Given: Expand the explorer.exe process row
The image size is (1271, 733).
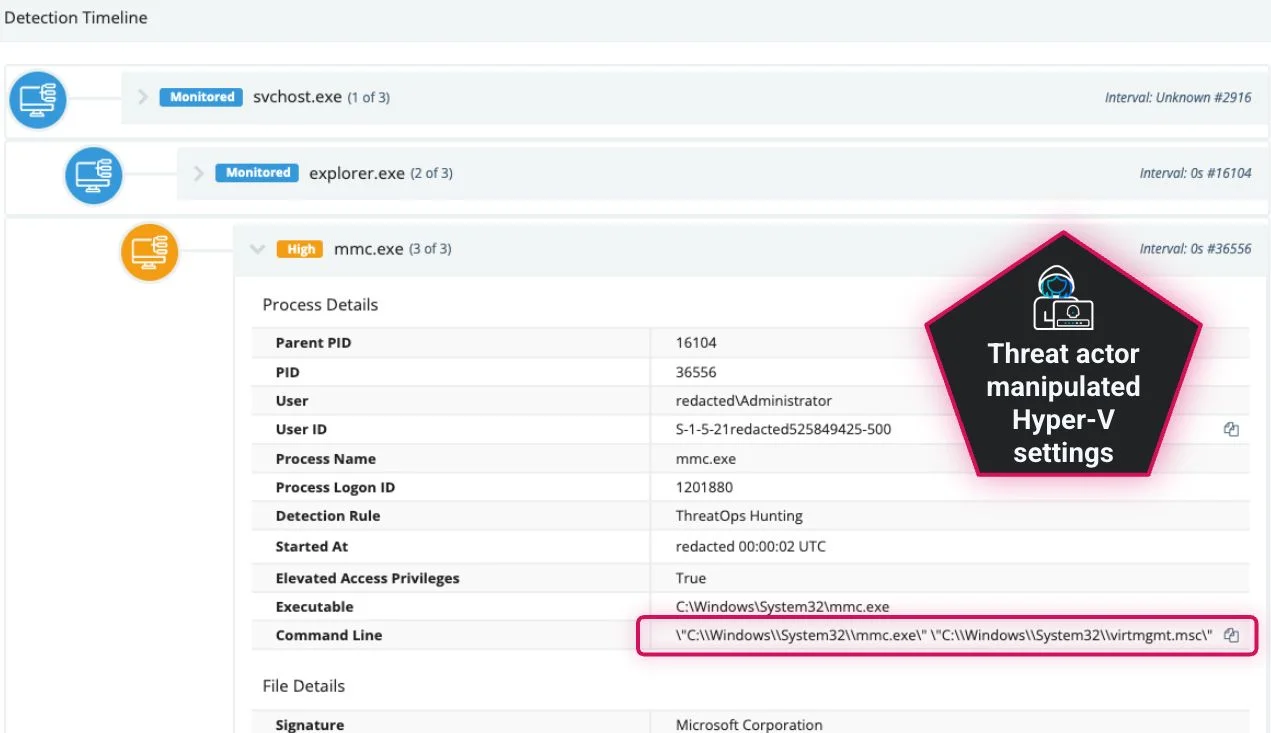Looking at the screenshot, I should pyautogui.click(x=199, y=173).
